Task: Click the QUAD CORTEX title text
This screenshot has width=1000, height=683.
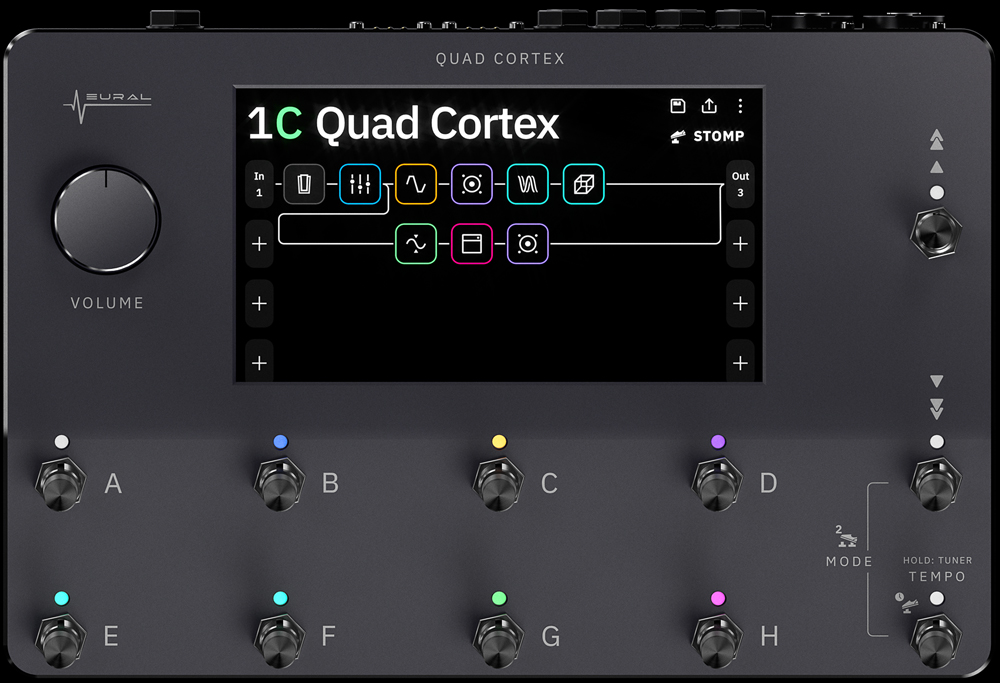Action: point(500,59)
